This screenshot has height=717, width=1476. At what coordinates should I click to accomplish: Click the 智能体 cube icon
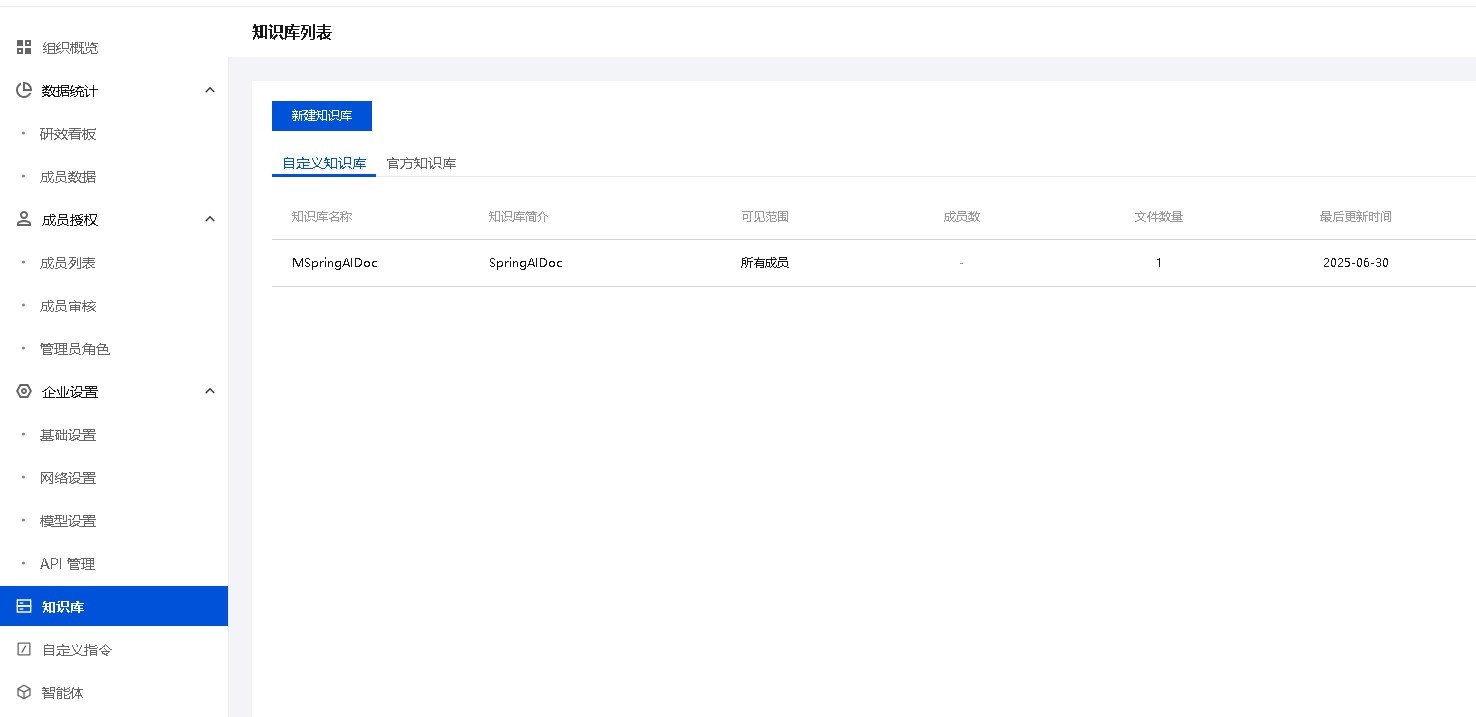tap(24, 692)
